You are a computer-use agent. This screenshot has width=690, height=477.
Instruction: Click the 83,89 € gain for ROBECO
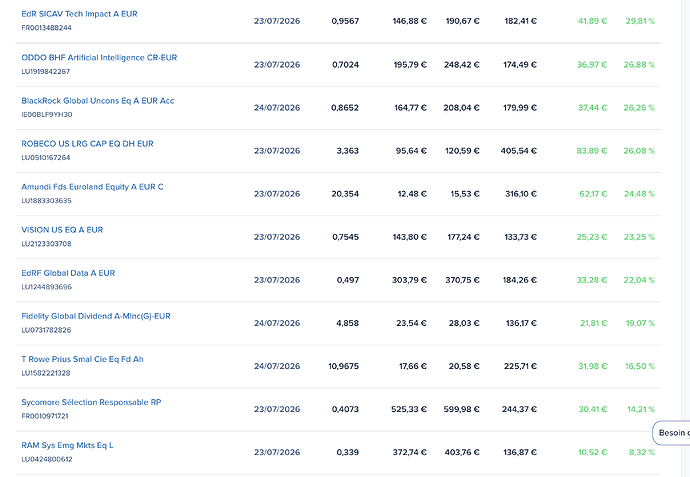(591, 151)
